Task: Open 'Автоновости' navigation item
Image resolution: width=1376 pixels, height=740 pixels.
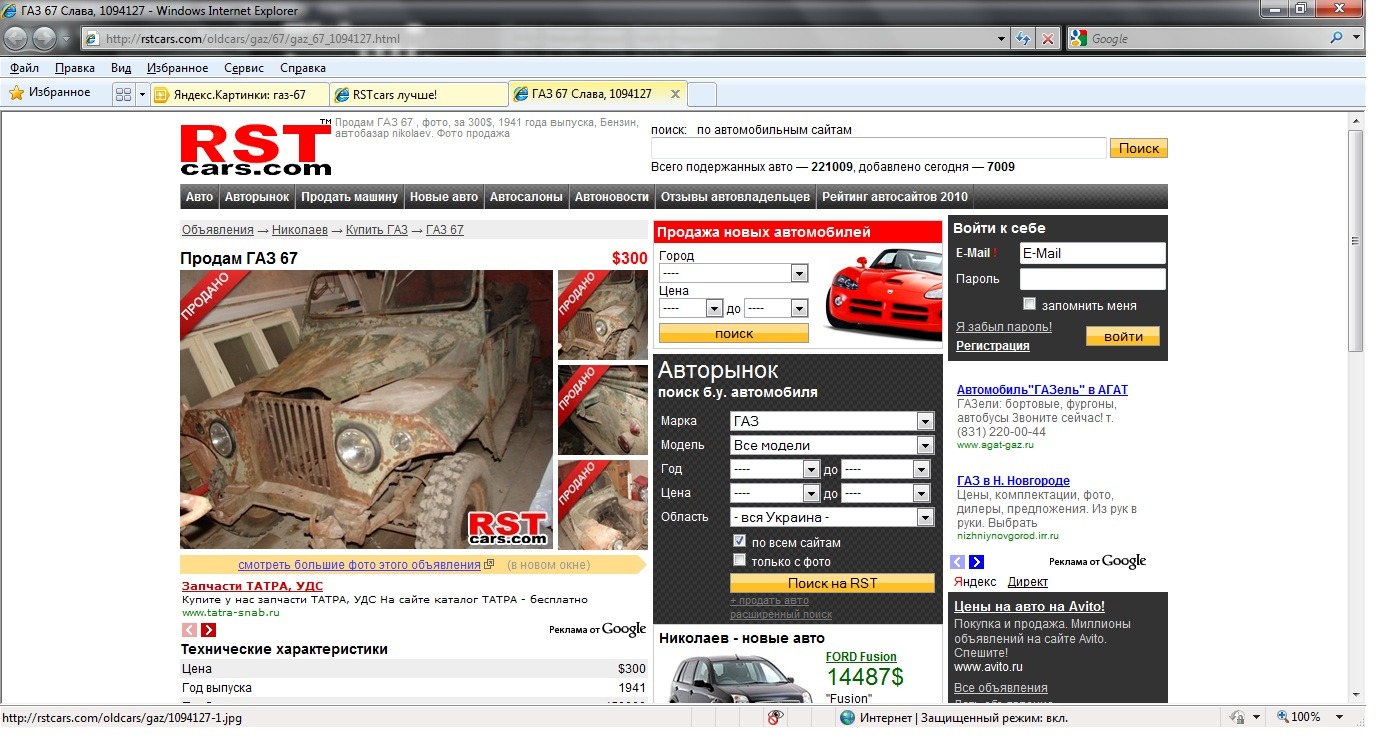Action: pyautogui.click(x=611, y=197)
